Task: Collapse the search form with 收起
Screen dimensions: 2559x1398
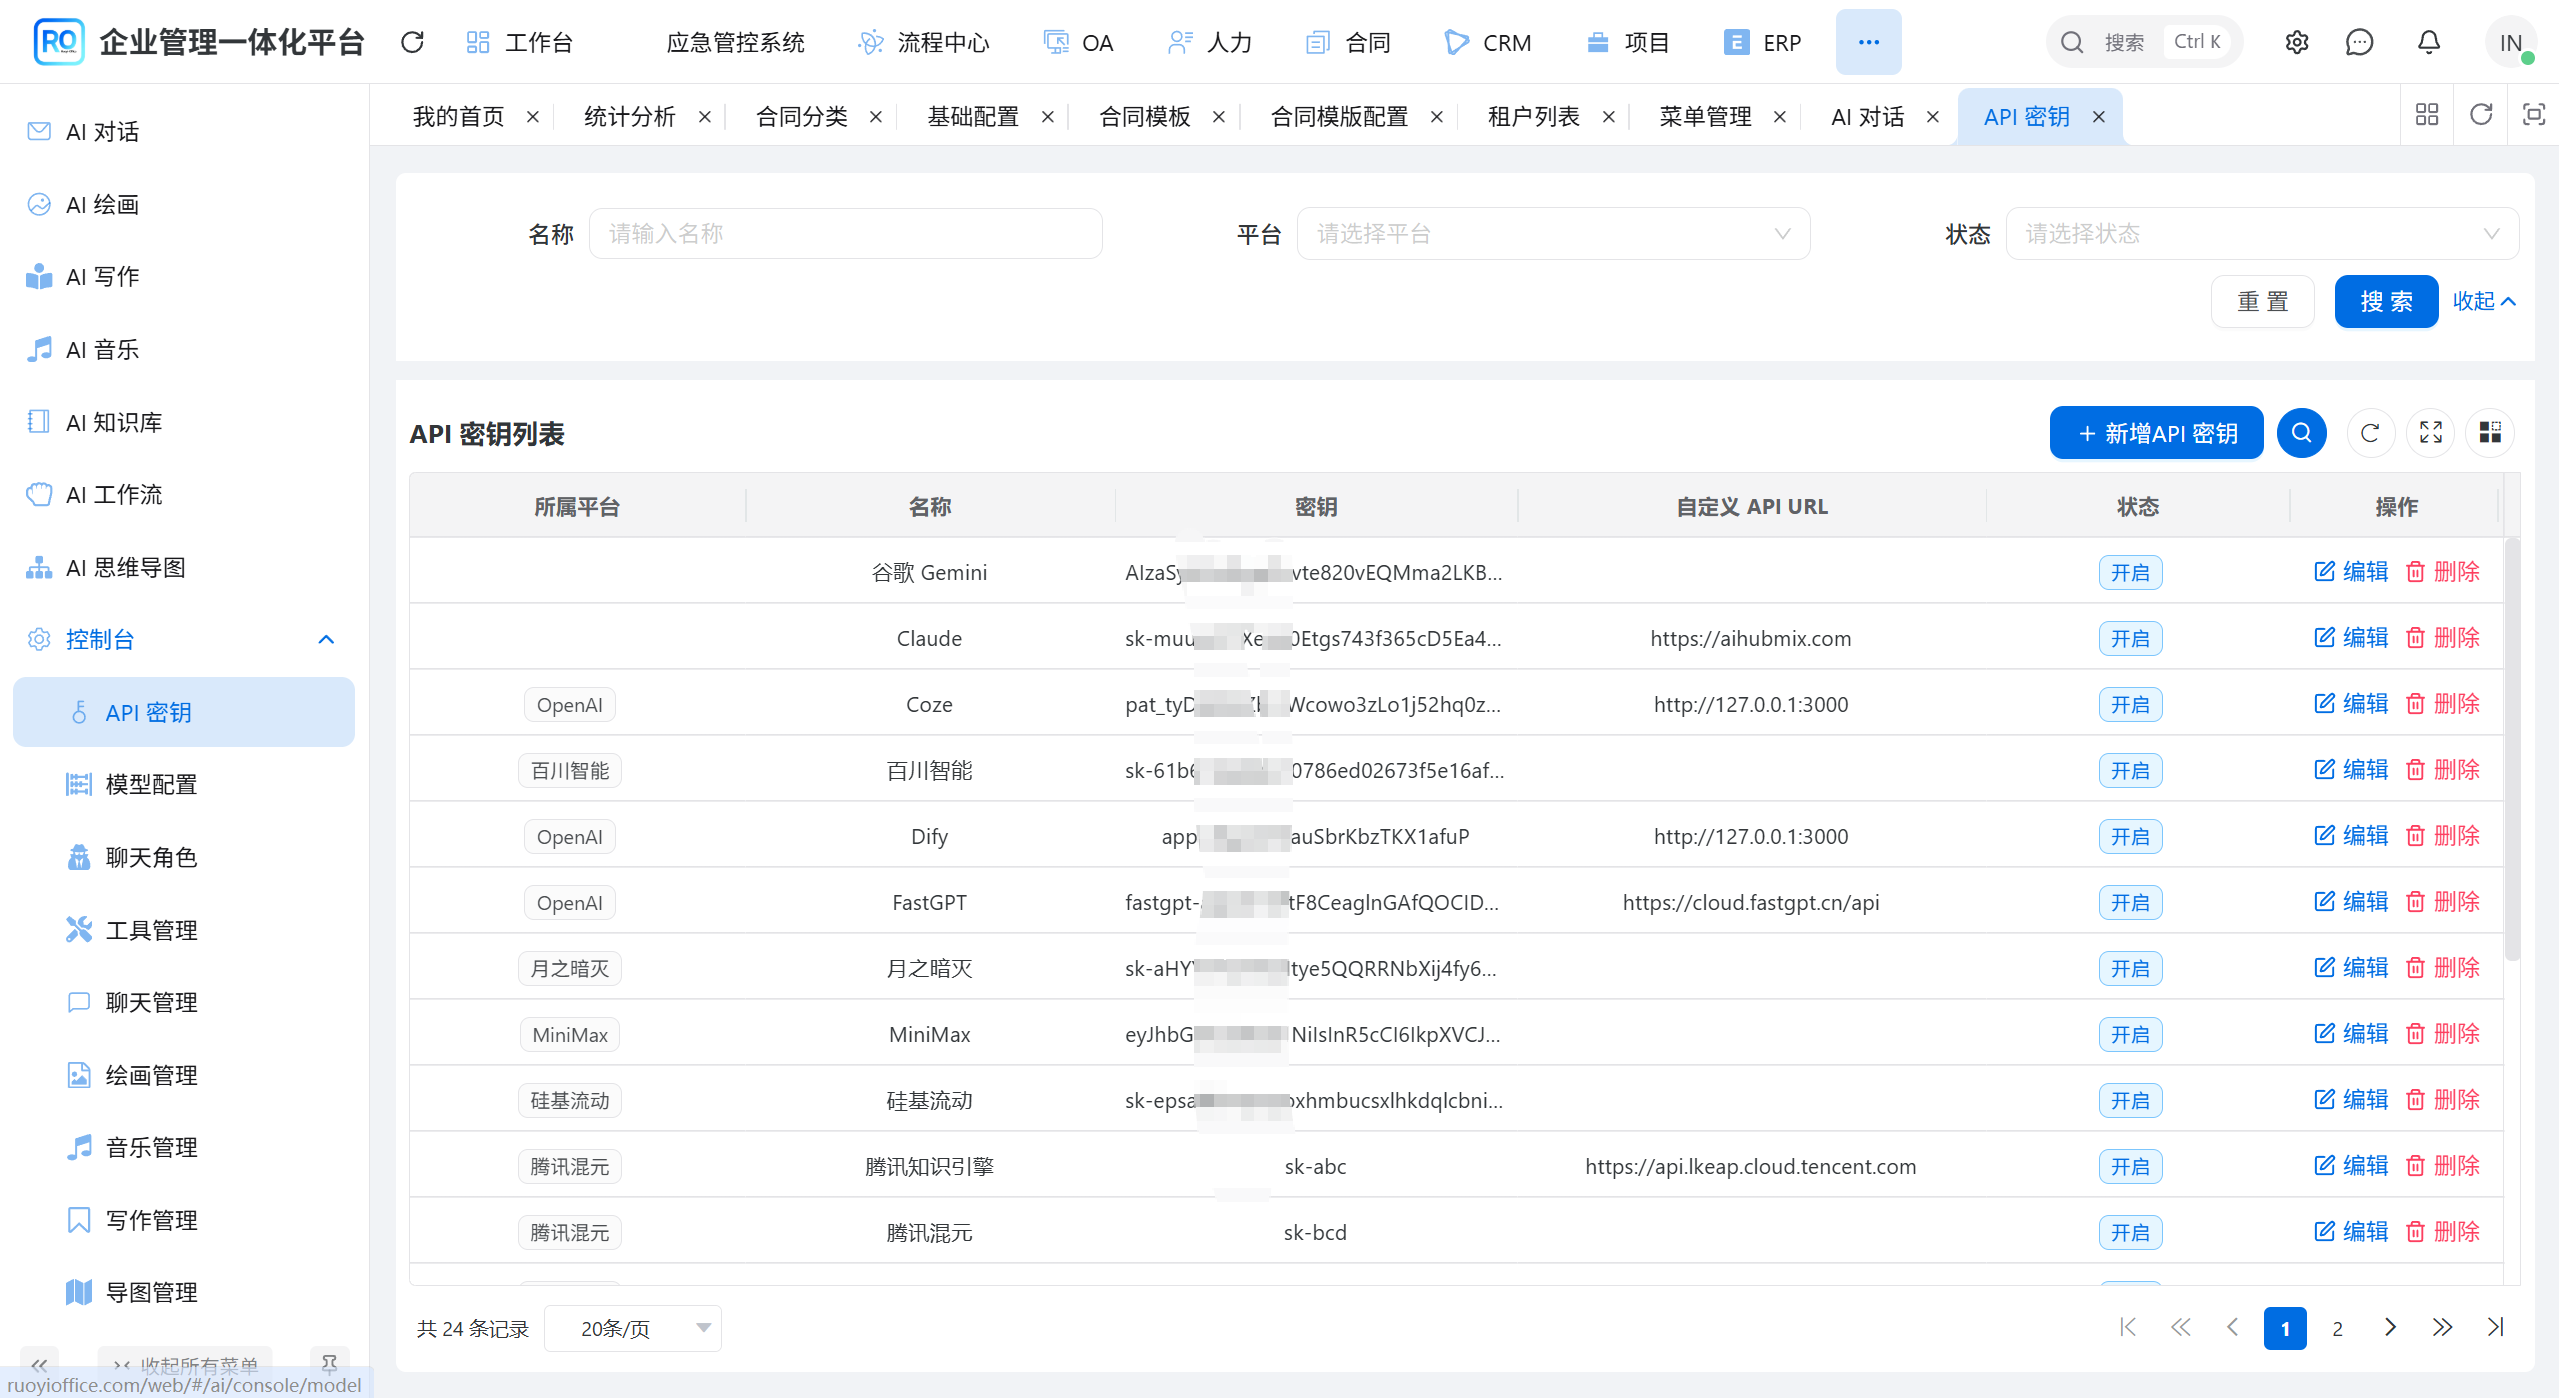Action: [x=2484, y=301]
